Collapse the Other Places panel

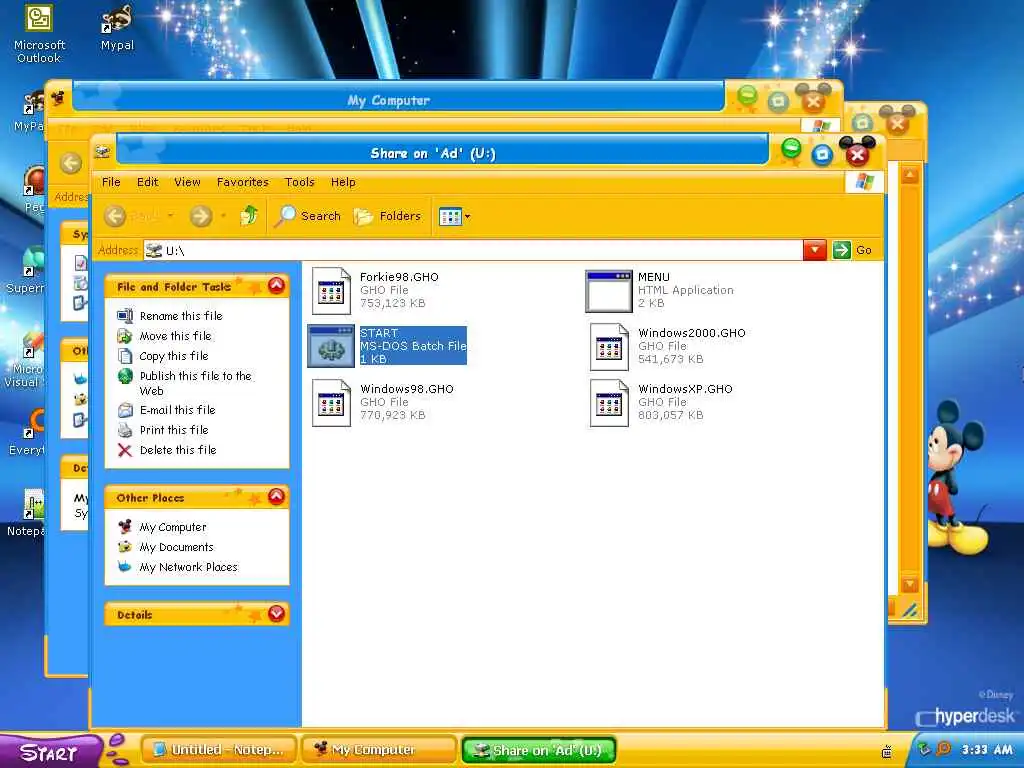(x=276, y=497)
